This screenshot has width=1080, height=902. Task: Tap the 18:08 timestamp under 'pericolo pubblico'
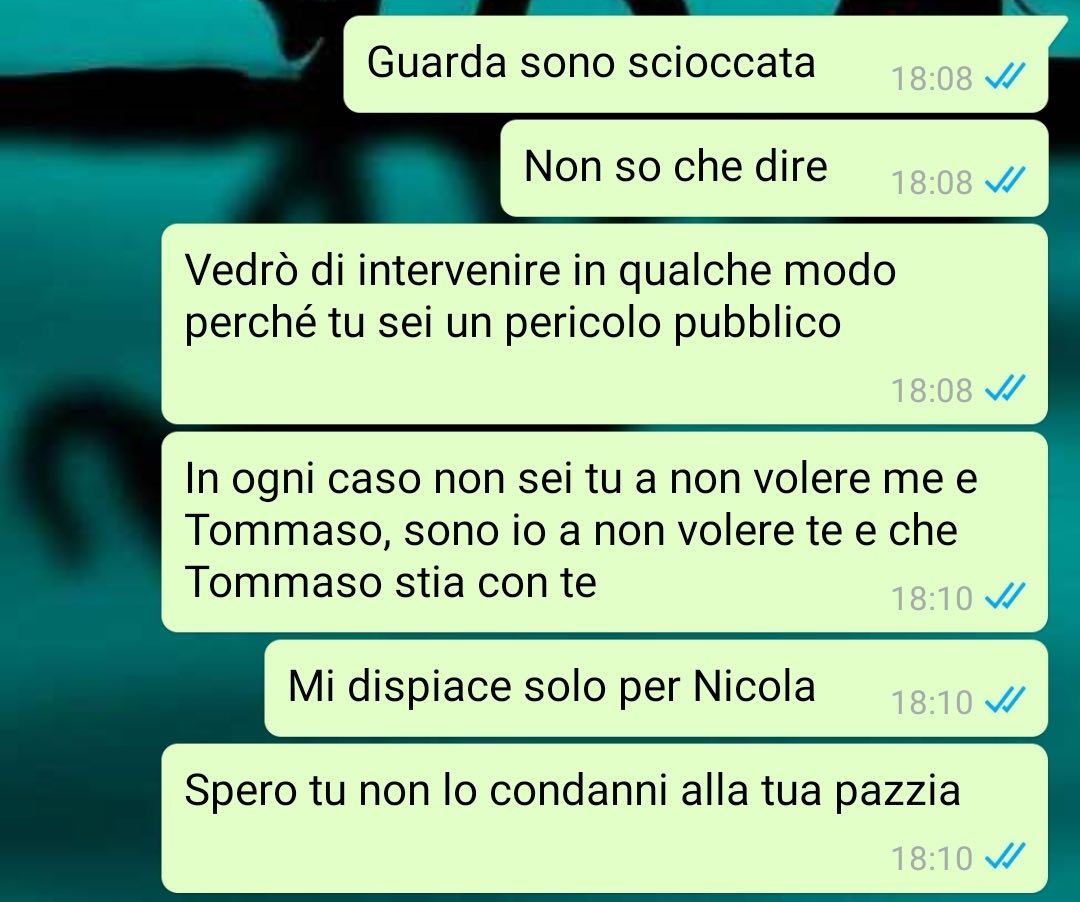tap(931, 390)
